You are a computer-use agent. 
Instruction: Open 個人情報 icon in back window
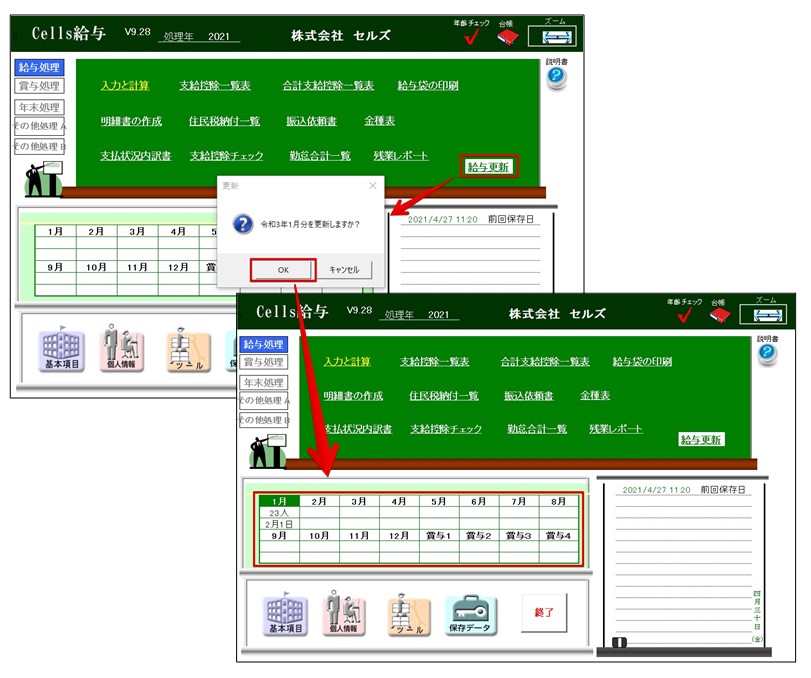click(x=121, y=348)
